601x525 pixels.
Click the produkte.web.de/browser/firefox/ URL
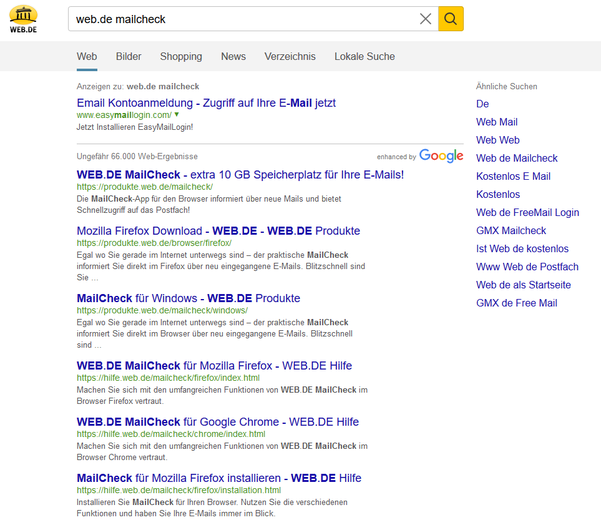pos(154,243)
